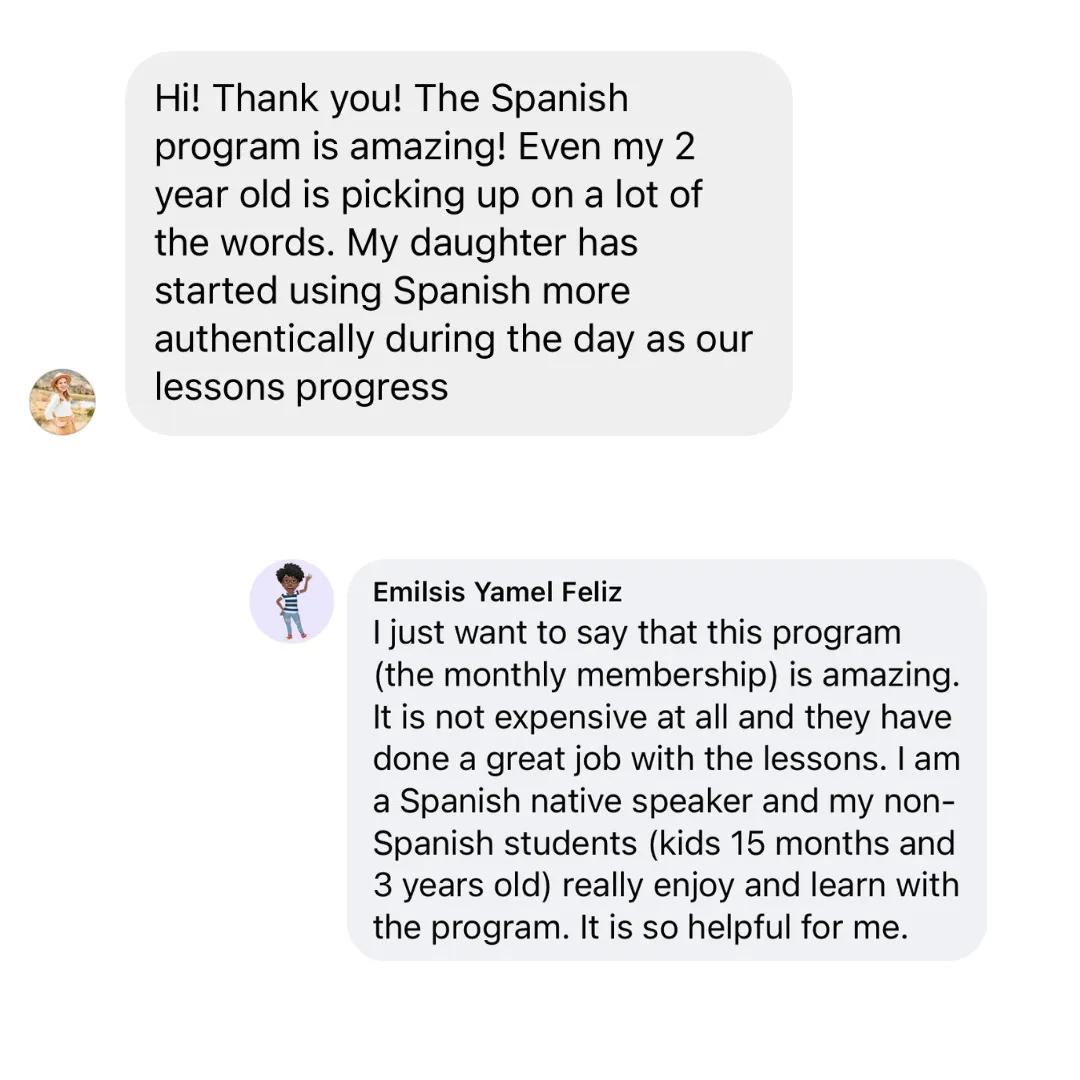
Task: Click the text "program is amazing! Even my 2"
Action: pos(424,146)
